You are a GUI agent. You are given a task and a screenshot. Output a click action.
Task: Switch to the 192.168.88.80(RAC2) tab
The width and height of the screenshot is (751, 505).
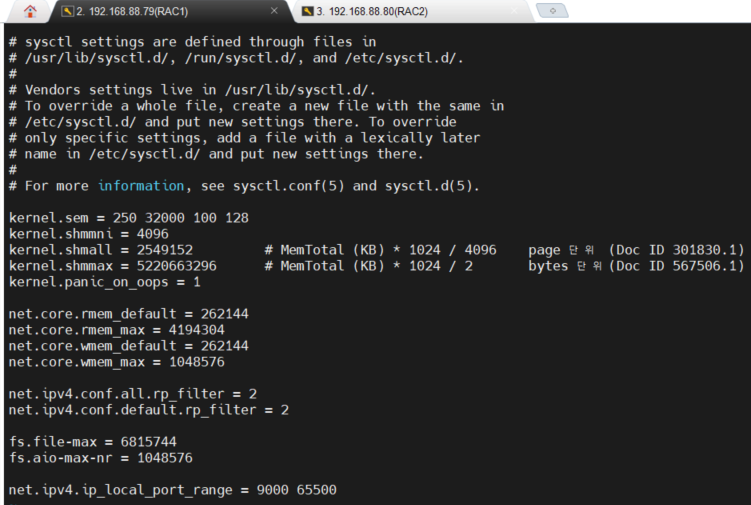click(x=412, y=11)
